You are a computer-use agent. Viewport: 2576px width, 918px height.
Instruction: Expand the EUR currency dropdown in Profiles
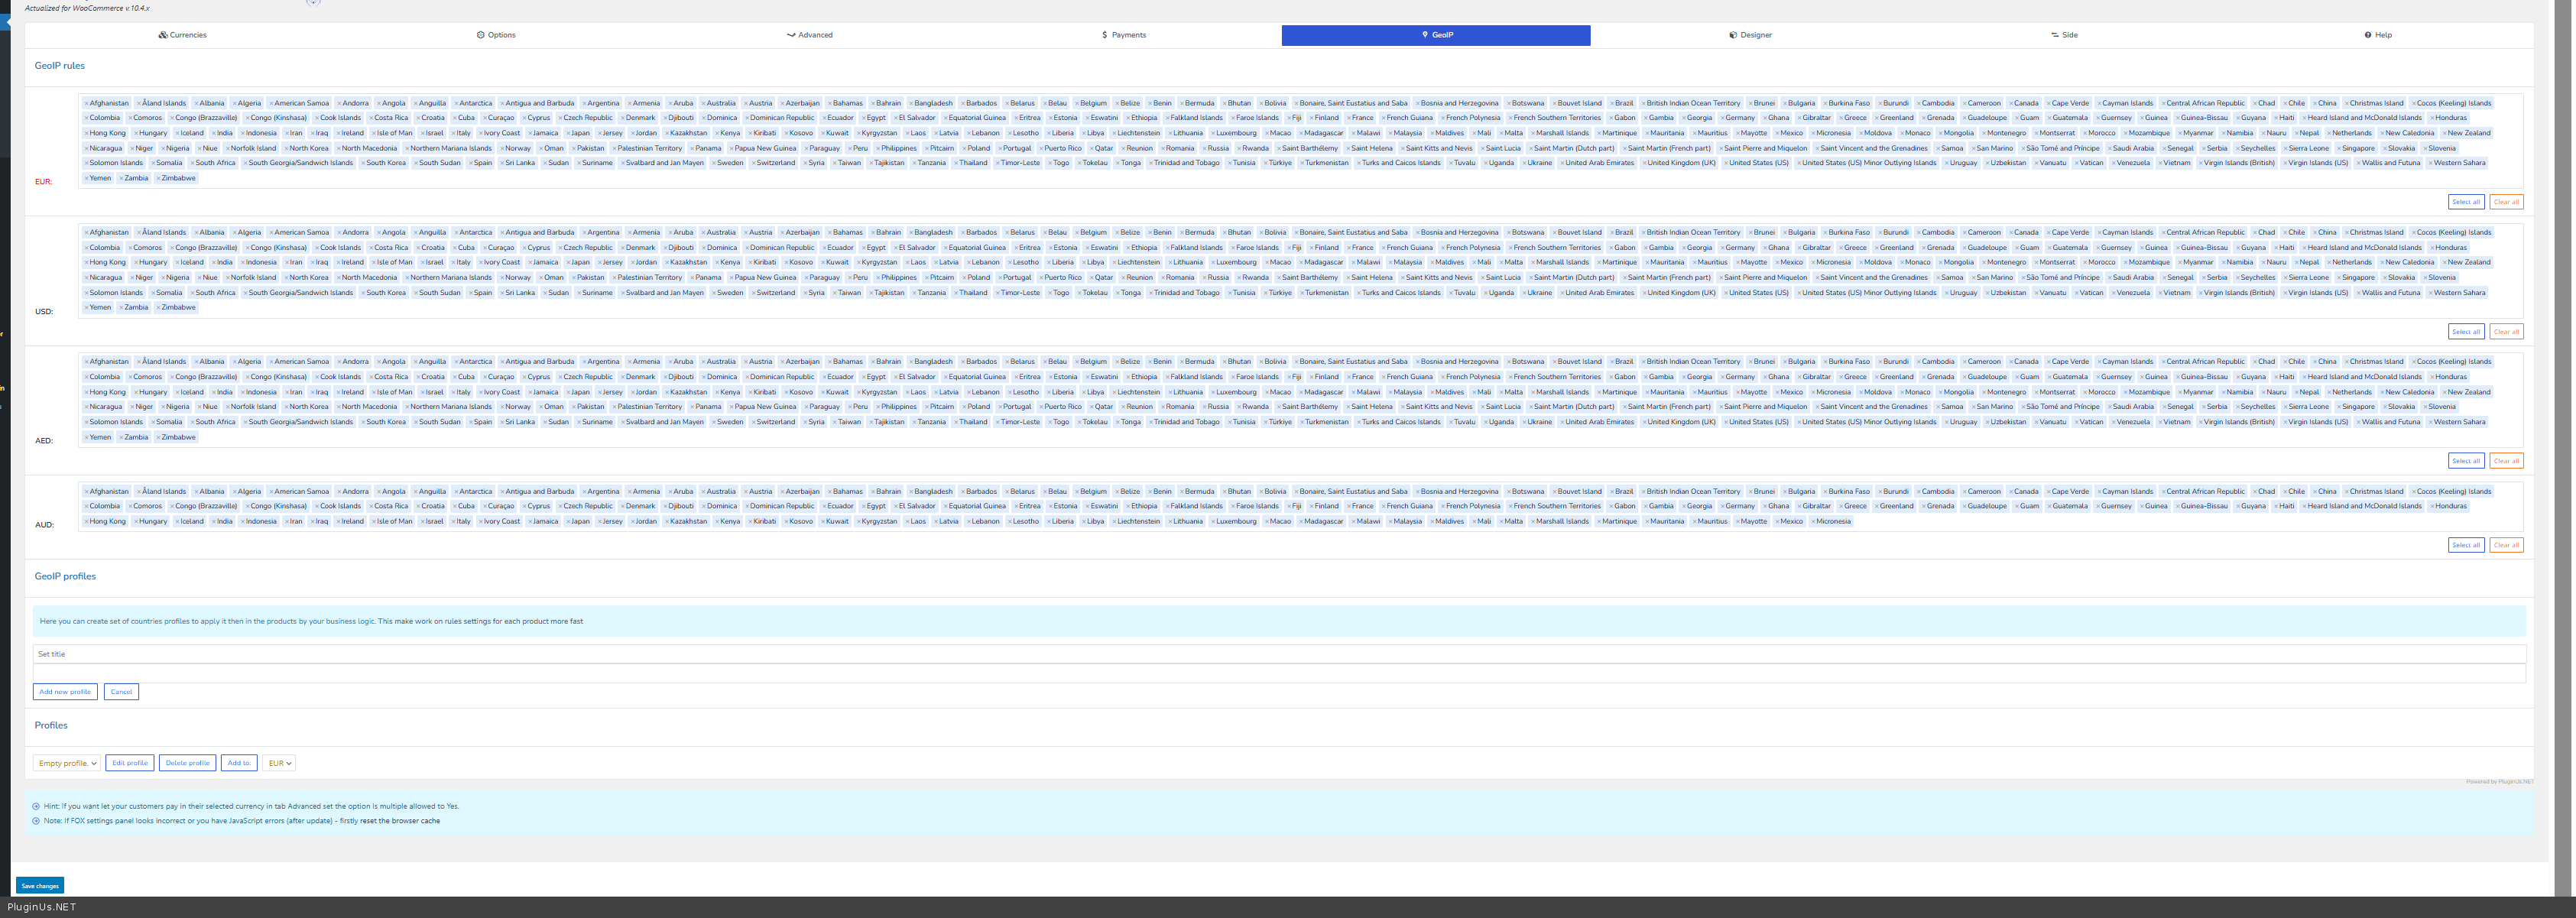[x=280, y=763]
